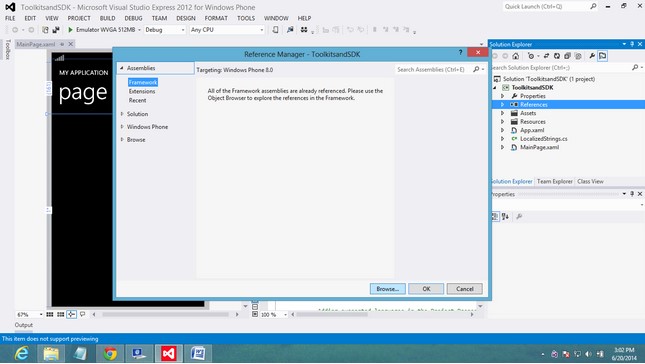This screenshot has width=645, height=364.
Task: Open the PROJECT menu
Action: [79, 18]
